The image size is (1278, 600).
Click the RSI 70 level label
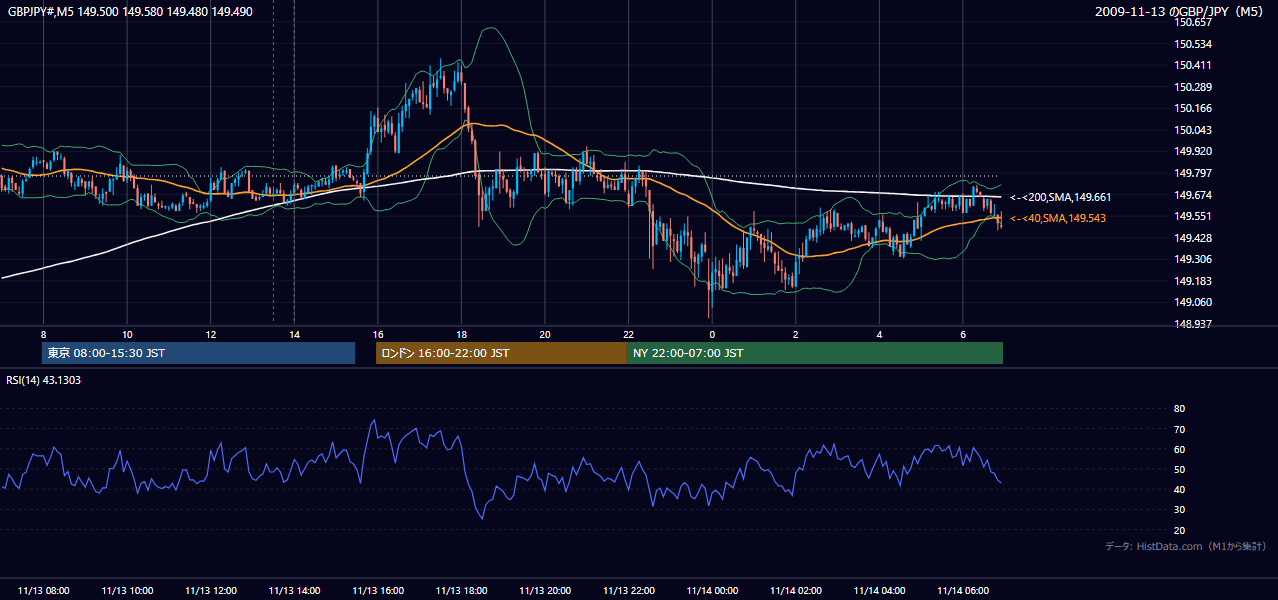pyautogui.click(x=1179, y=429)
